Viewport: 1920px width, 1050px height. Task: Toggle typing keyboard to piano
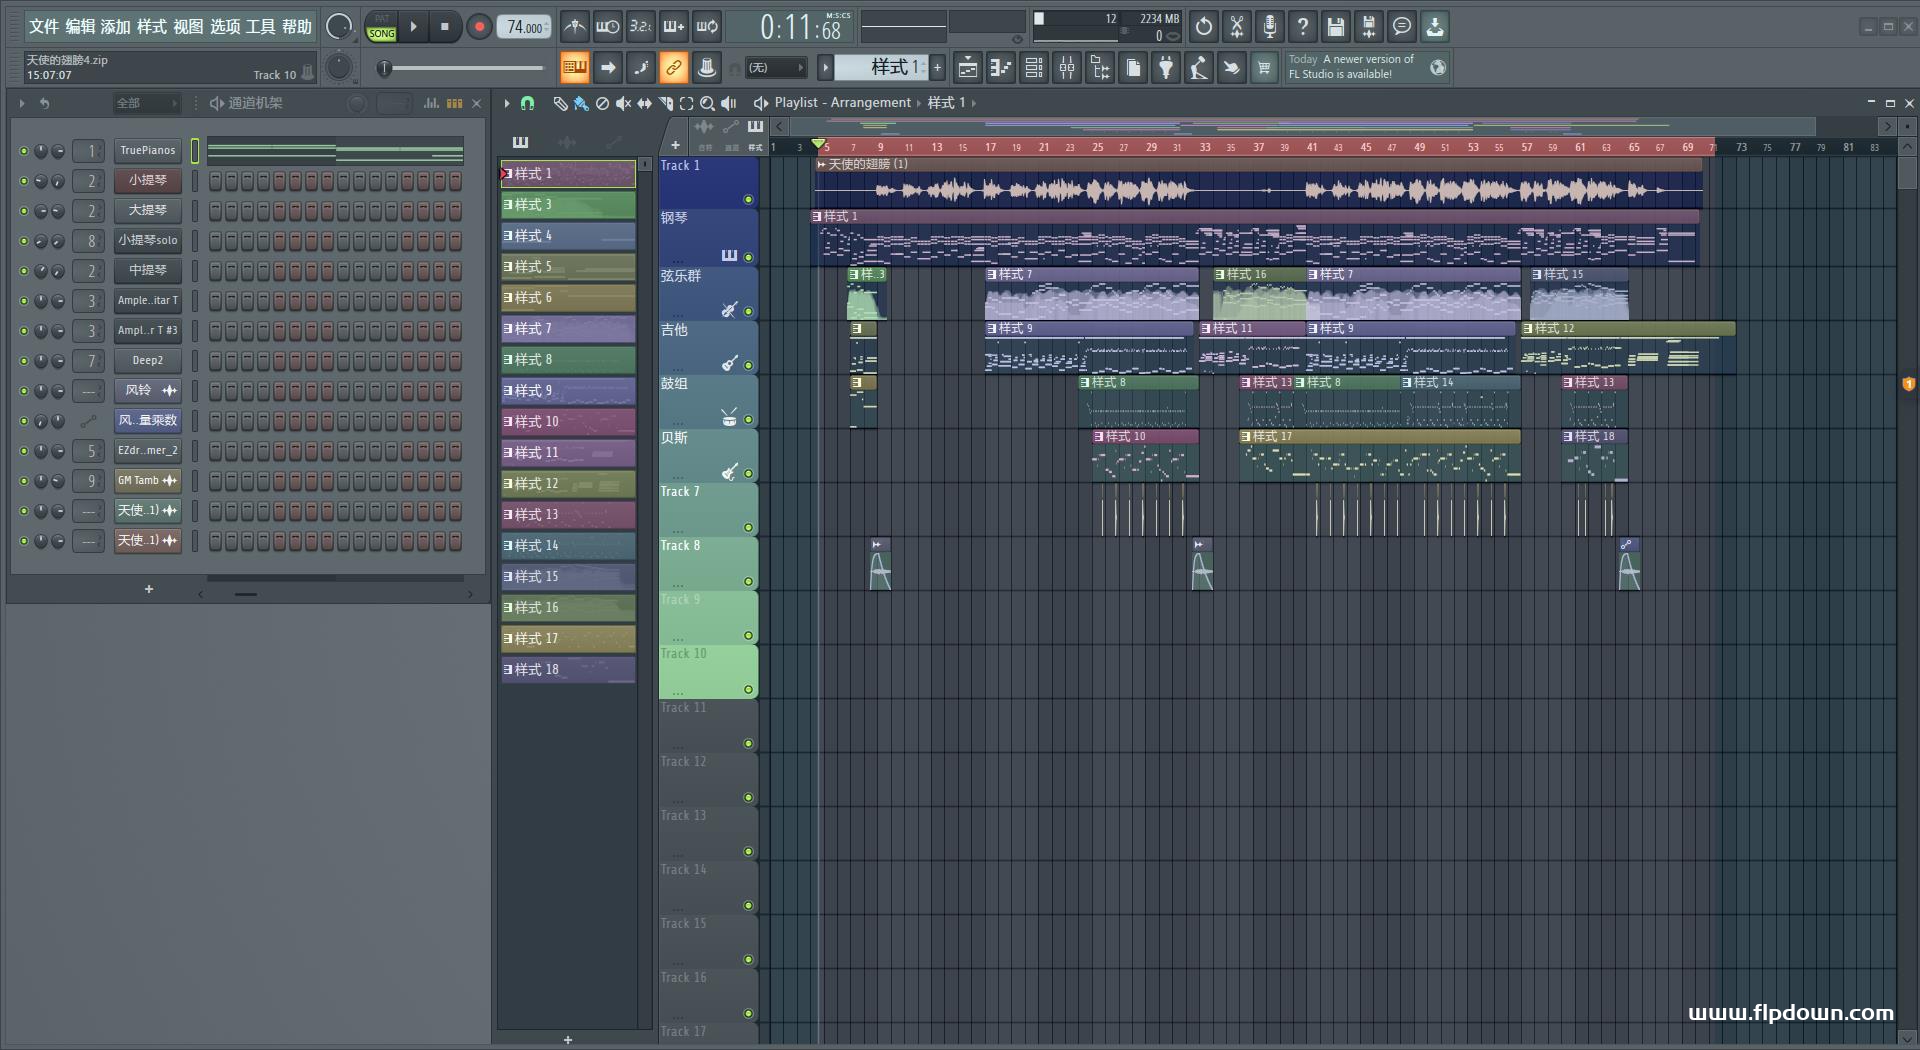point(575,67)
